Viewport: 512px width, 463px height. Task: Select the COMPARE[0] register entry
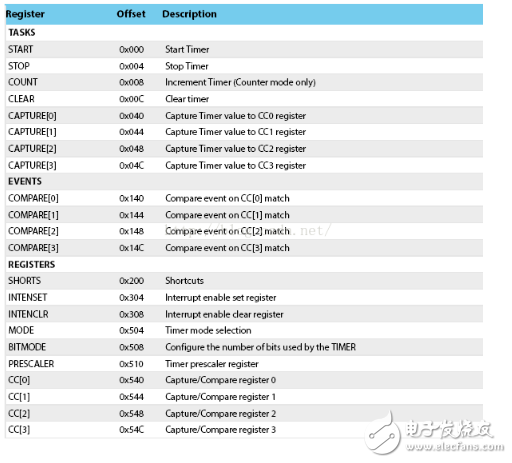33,198
